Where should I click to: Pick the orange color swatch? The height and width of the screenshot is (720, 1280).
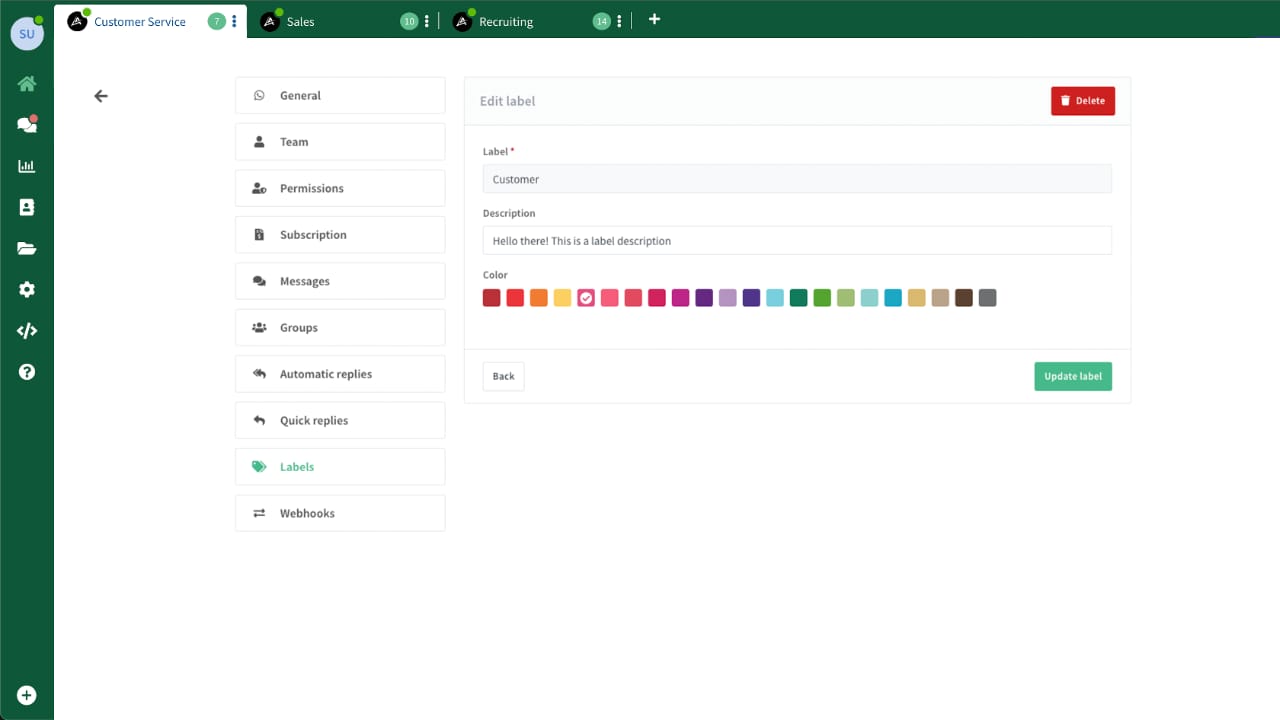539,297
